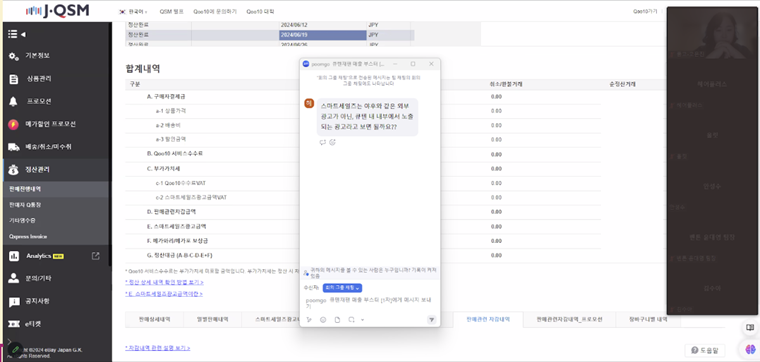
Task: Attach a file in chat toolbar
Action: pos(337,319)
